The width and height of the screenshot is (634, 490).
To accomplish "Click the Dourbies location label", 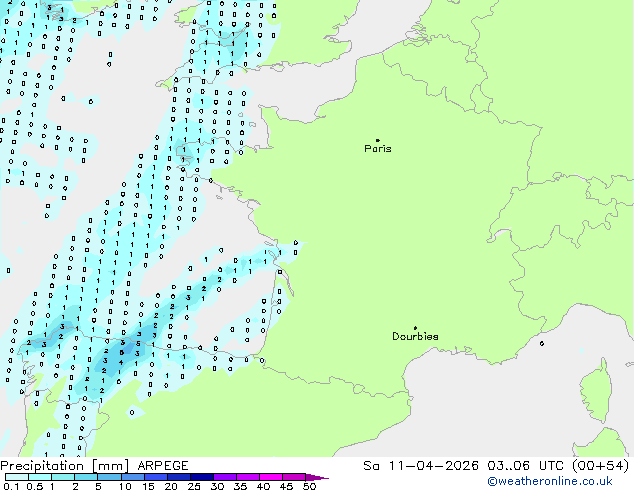I will 415,336.
